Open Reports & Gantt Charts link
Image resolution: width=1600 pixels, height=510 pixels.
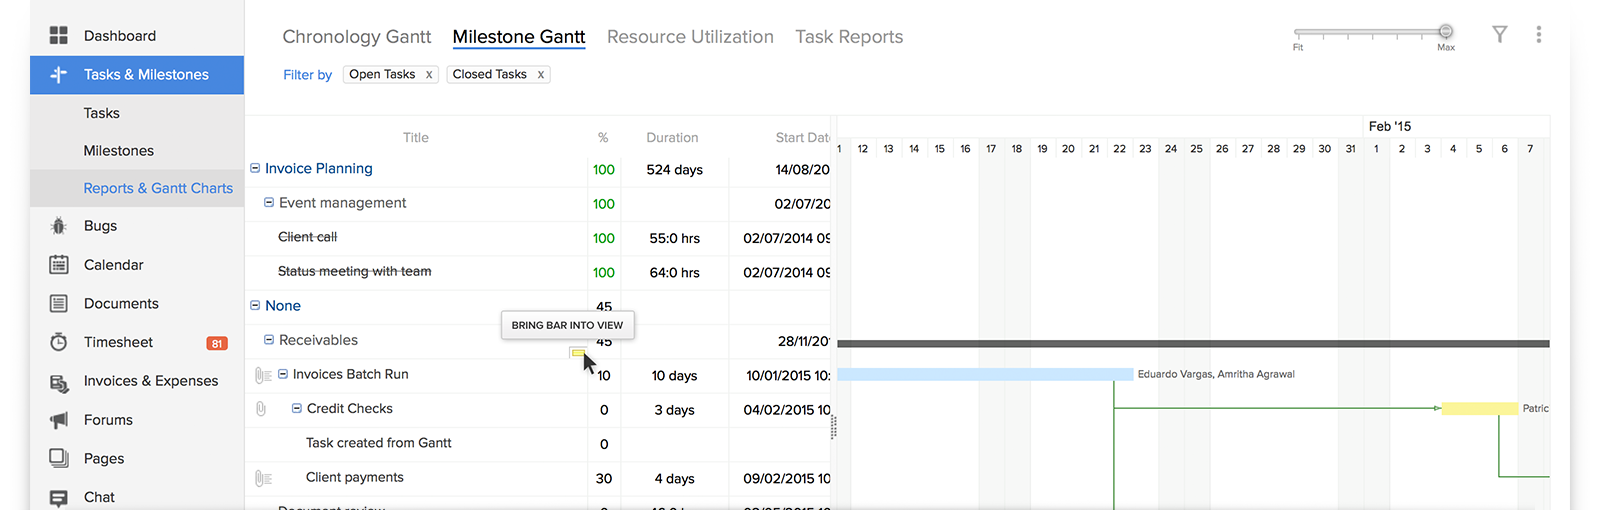(x=158, y=188)
